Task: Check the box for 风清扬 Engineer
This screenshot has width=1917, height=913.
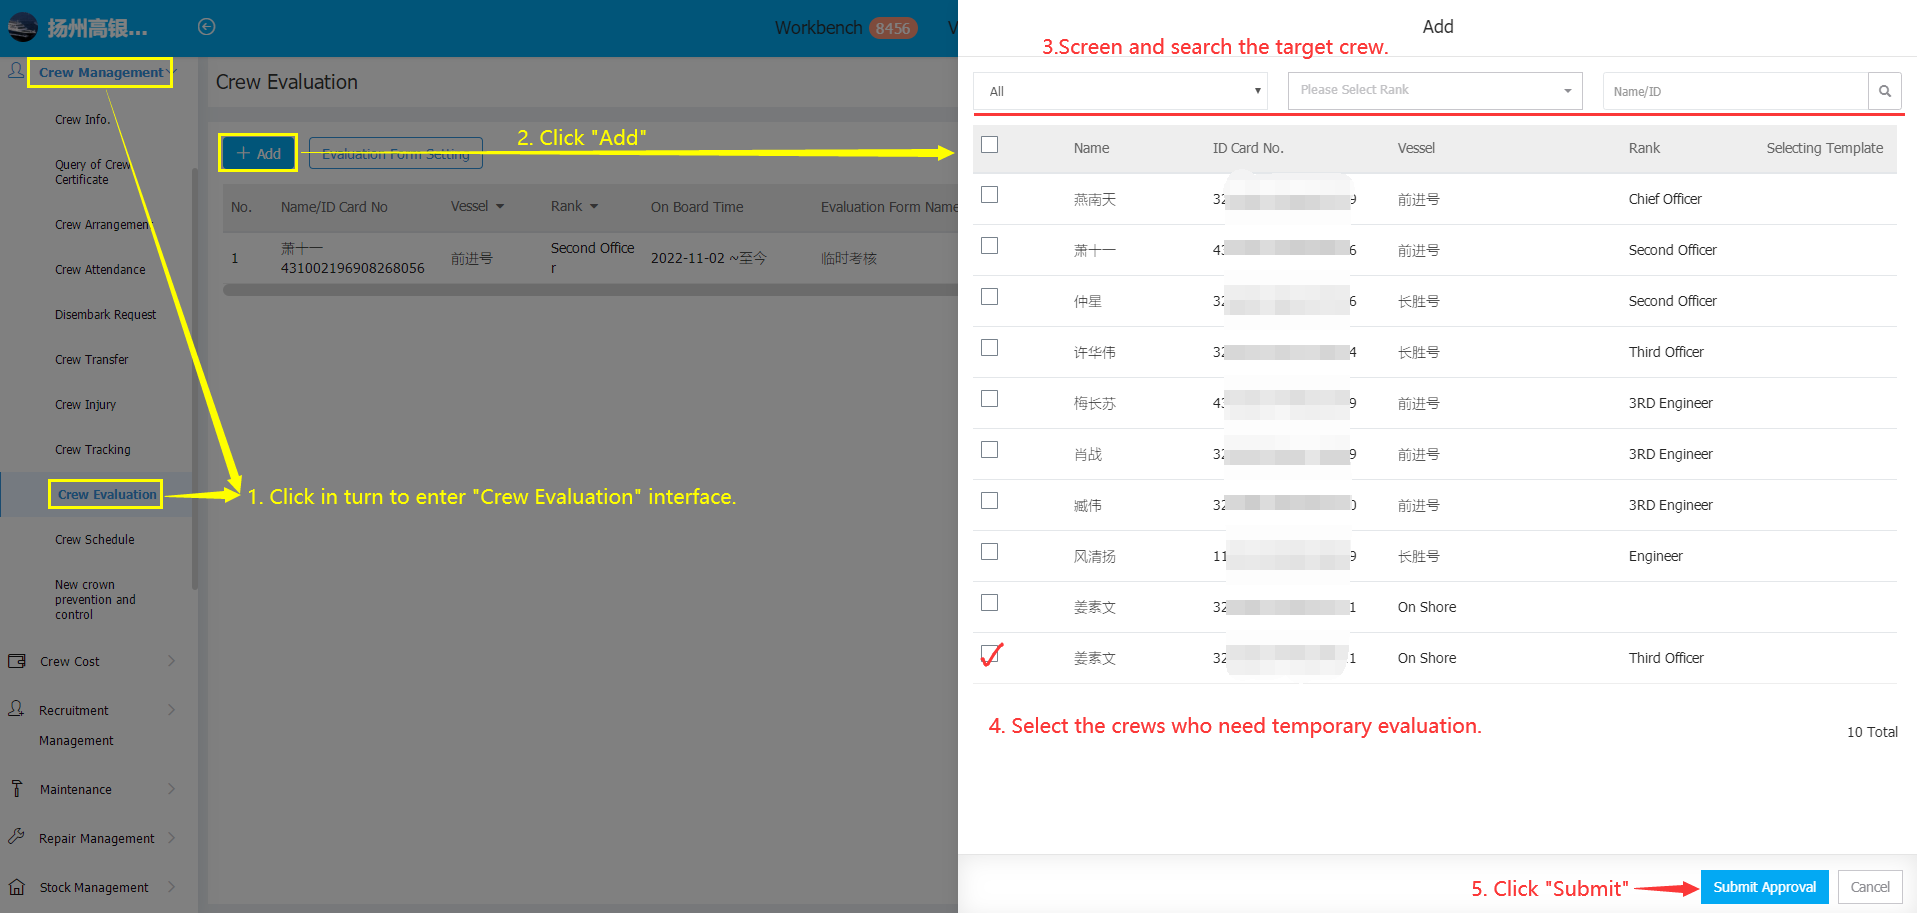Action: pos(990,552)
